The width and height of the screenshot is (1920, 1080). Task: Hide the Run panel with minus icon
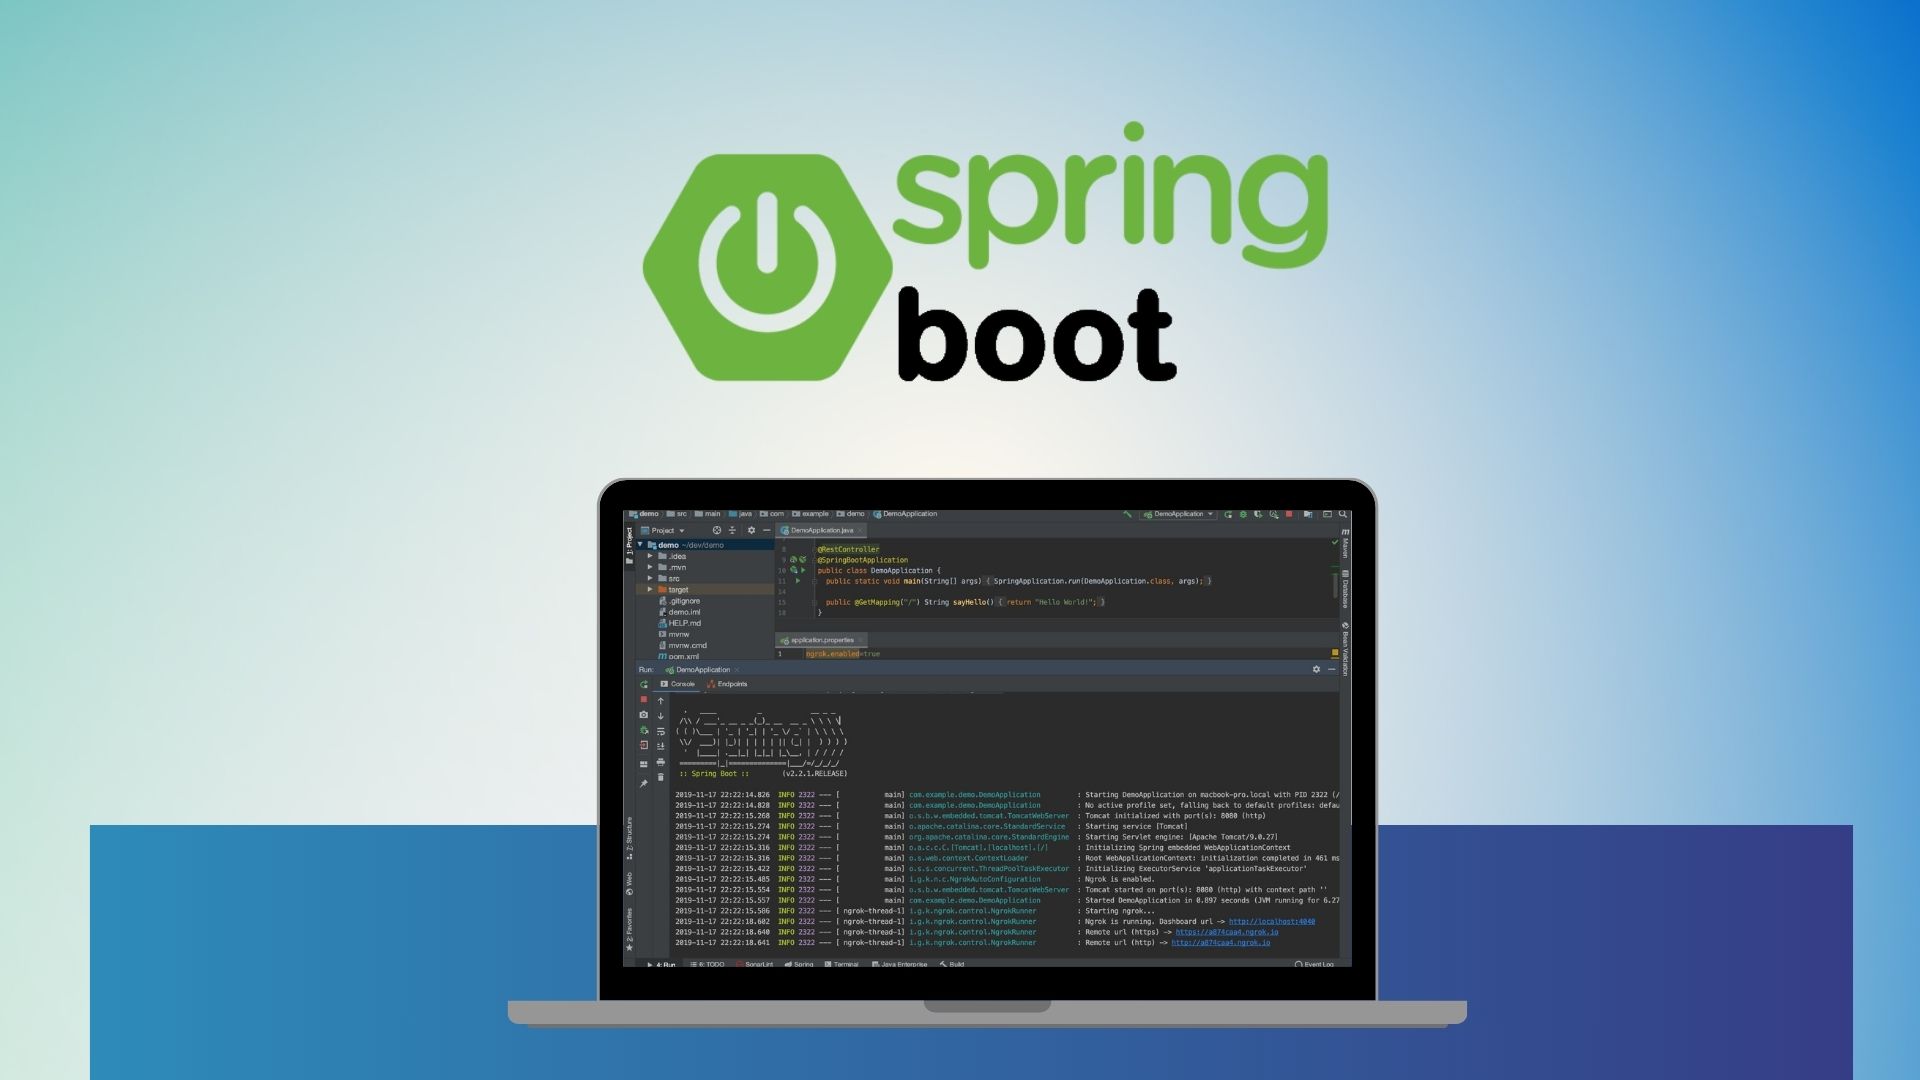[x=1331, y=669]
